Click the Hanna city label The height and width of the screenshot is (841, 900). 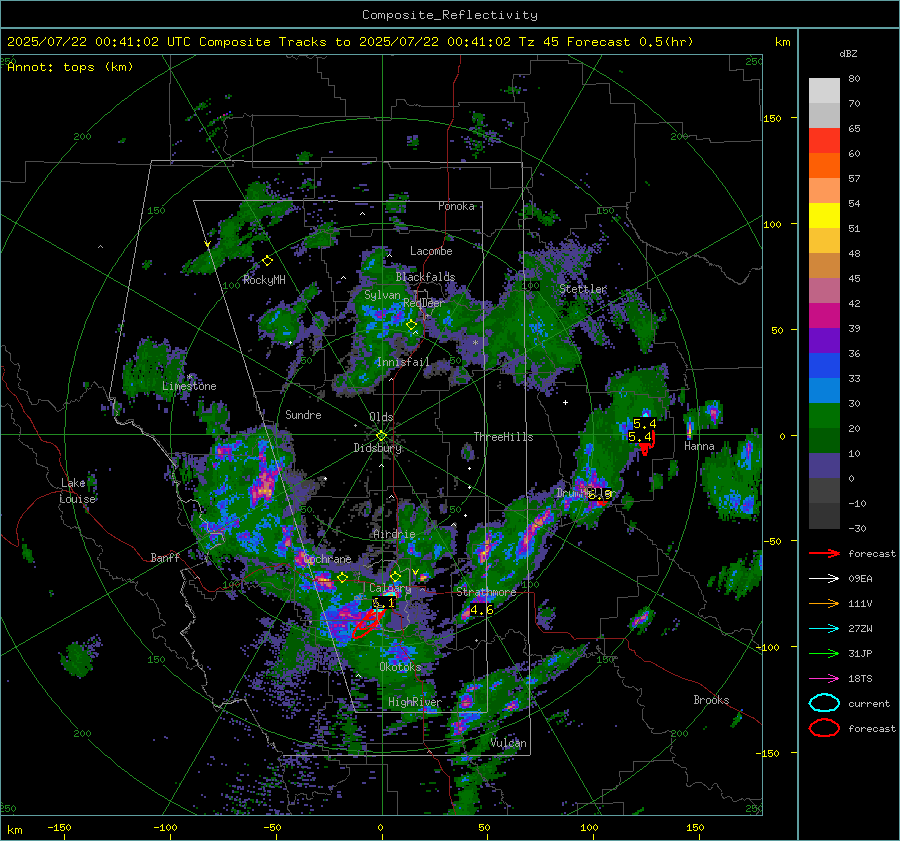point(699,446)
